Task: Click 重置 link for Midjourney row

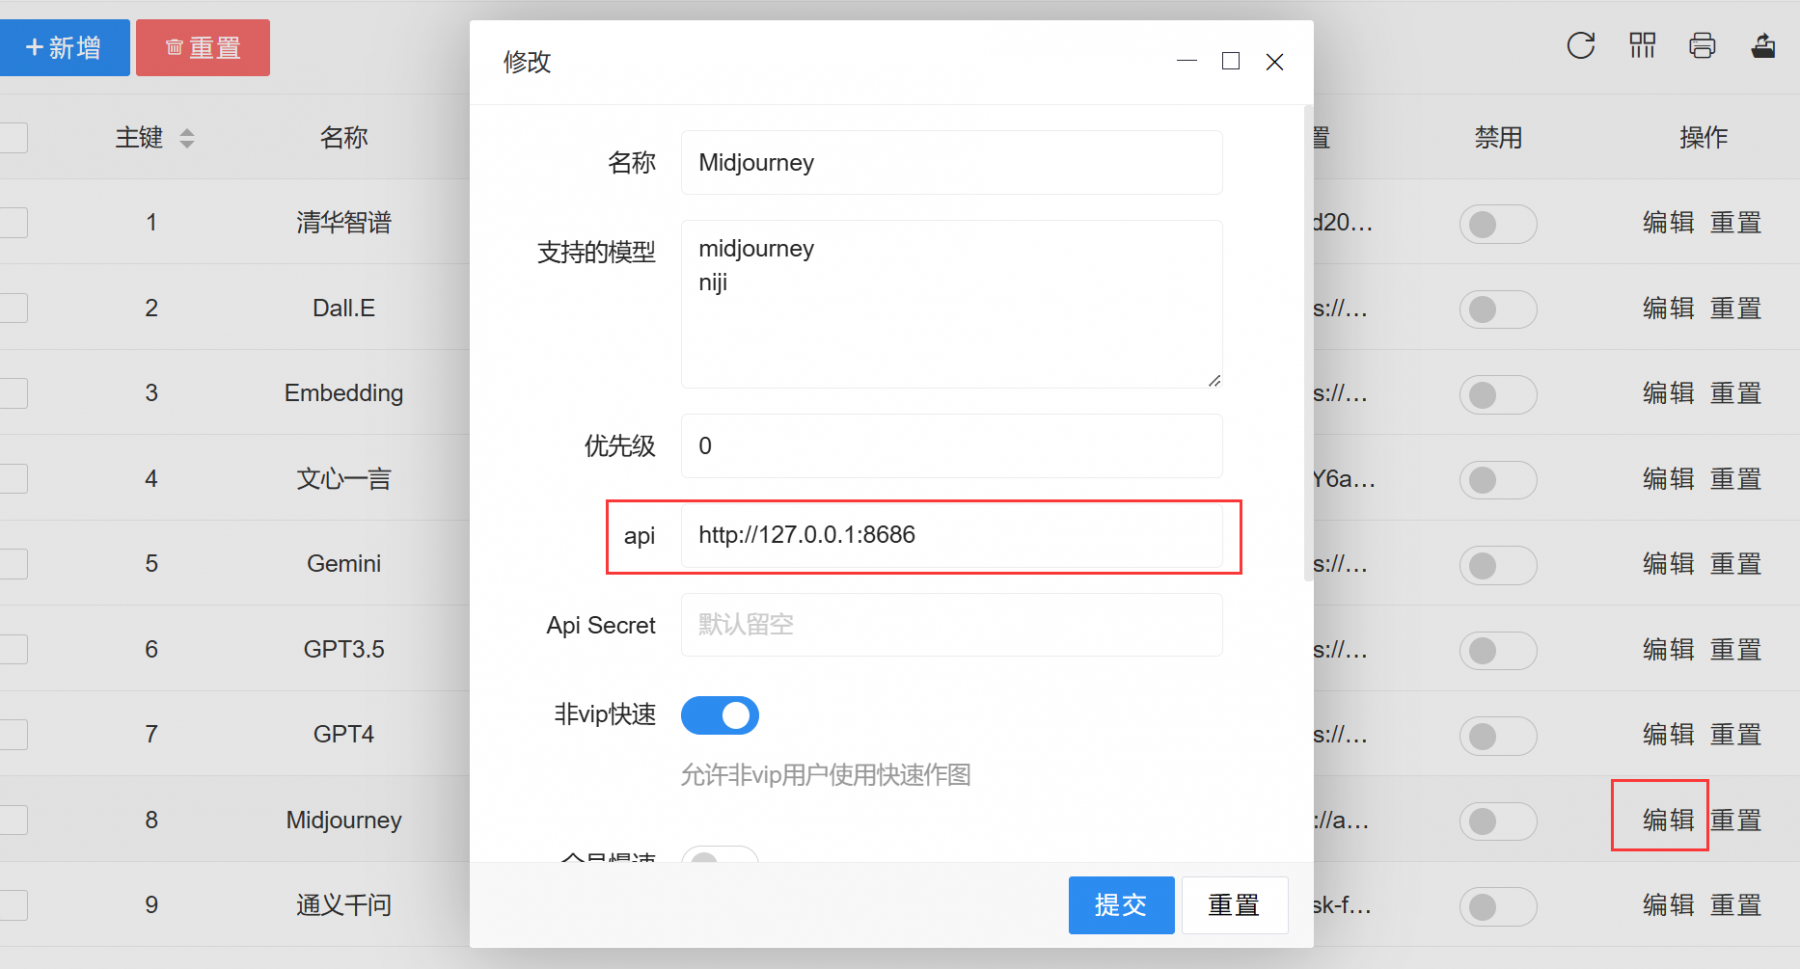Action: (1735, 820)
